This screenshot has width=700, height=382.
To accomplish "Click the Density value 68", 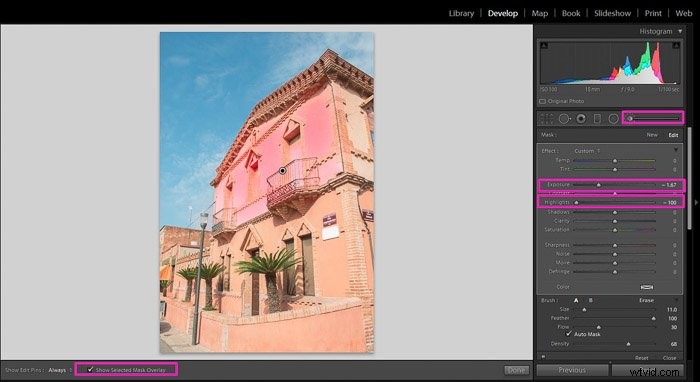I will (674, 344).
